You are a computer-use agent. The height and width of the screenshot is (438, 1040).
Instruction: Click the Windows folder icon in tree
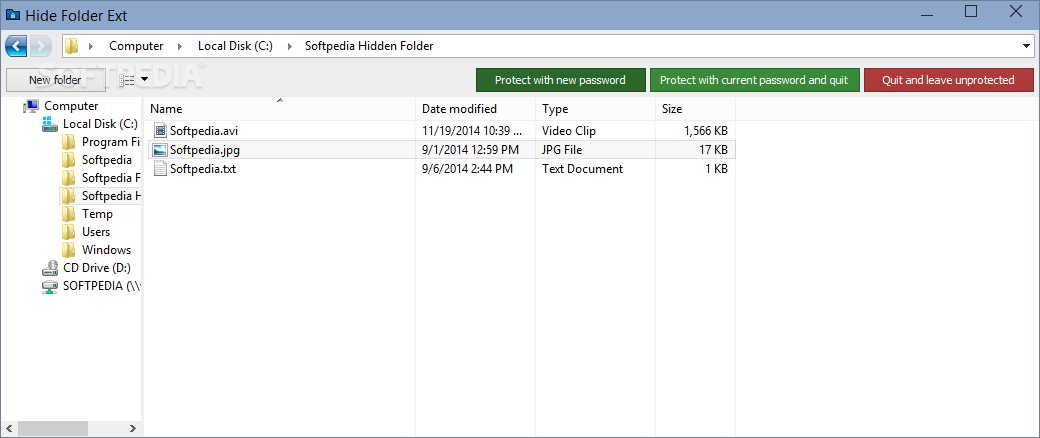tap(68, 250)
